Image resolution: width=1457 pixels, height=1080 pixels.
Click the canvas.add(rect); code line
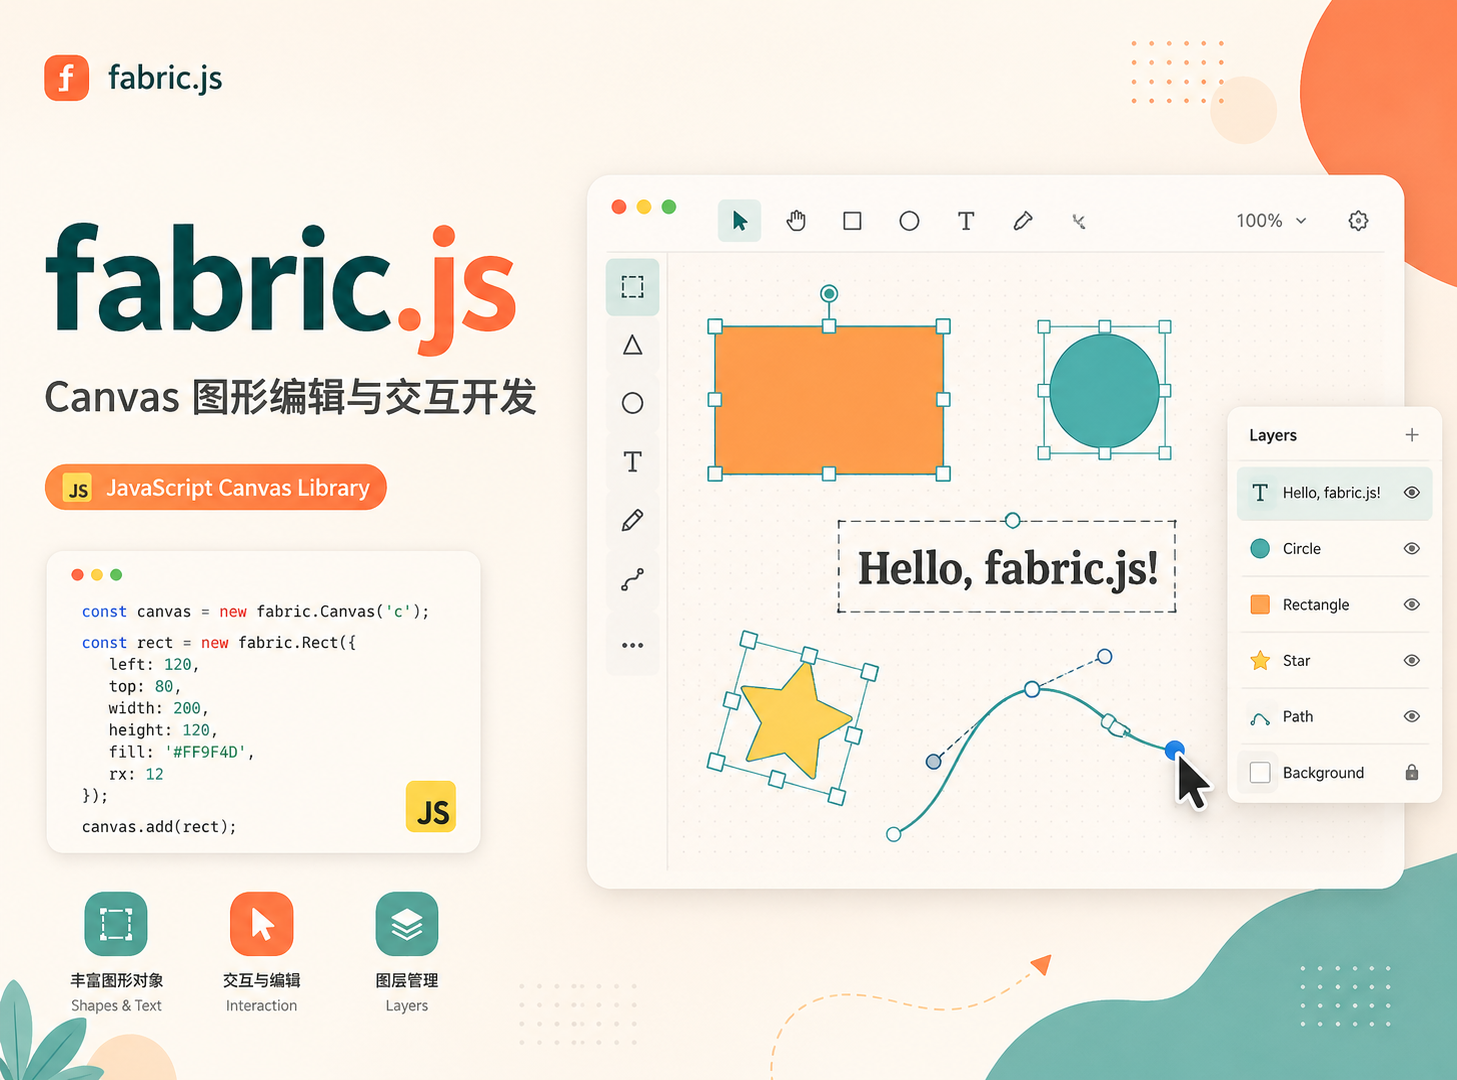pos(159,827)
